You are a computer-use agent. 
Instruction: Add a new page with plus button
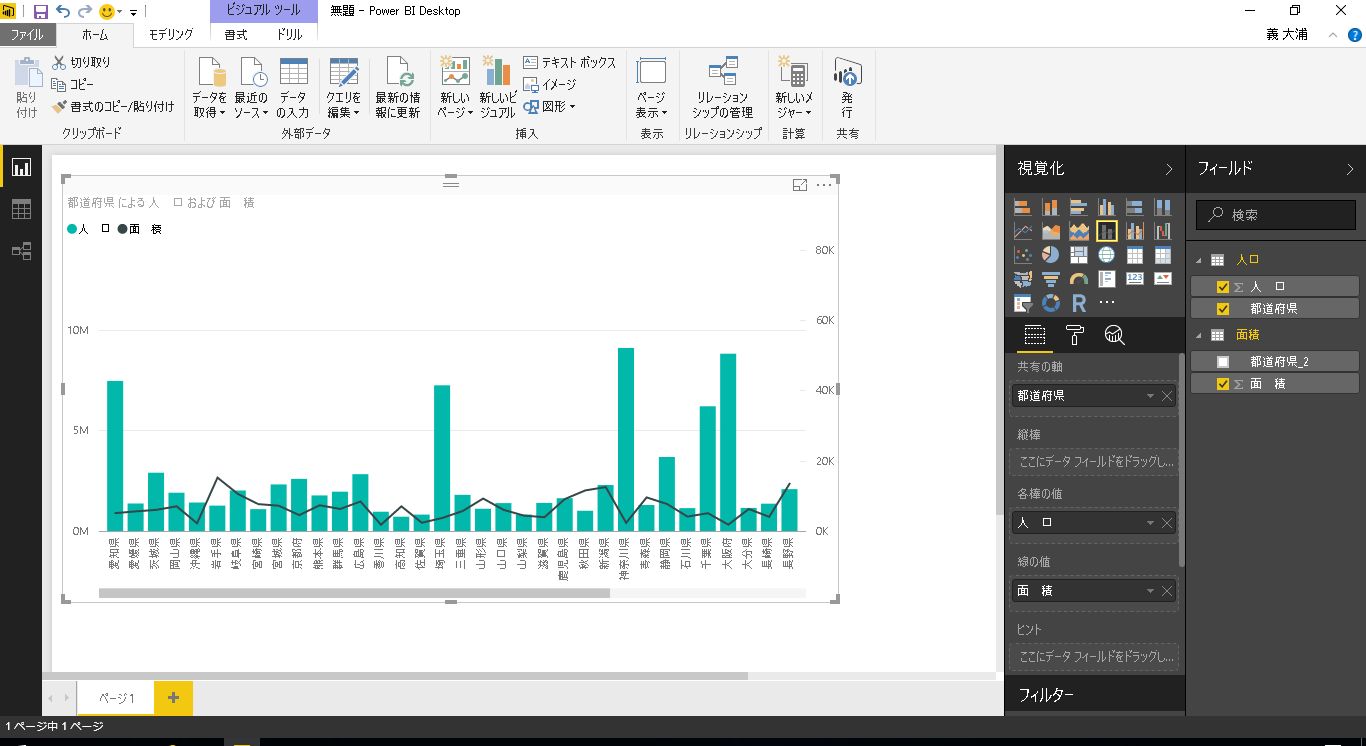coord(173,698)
